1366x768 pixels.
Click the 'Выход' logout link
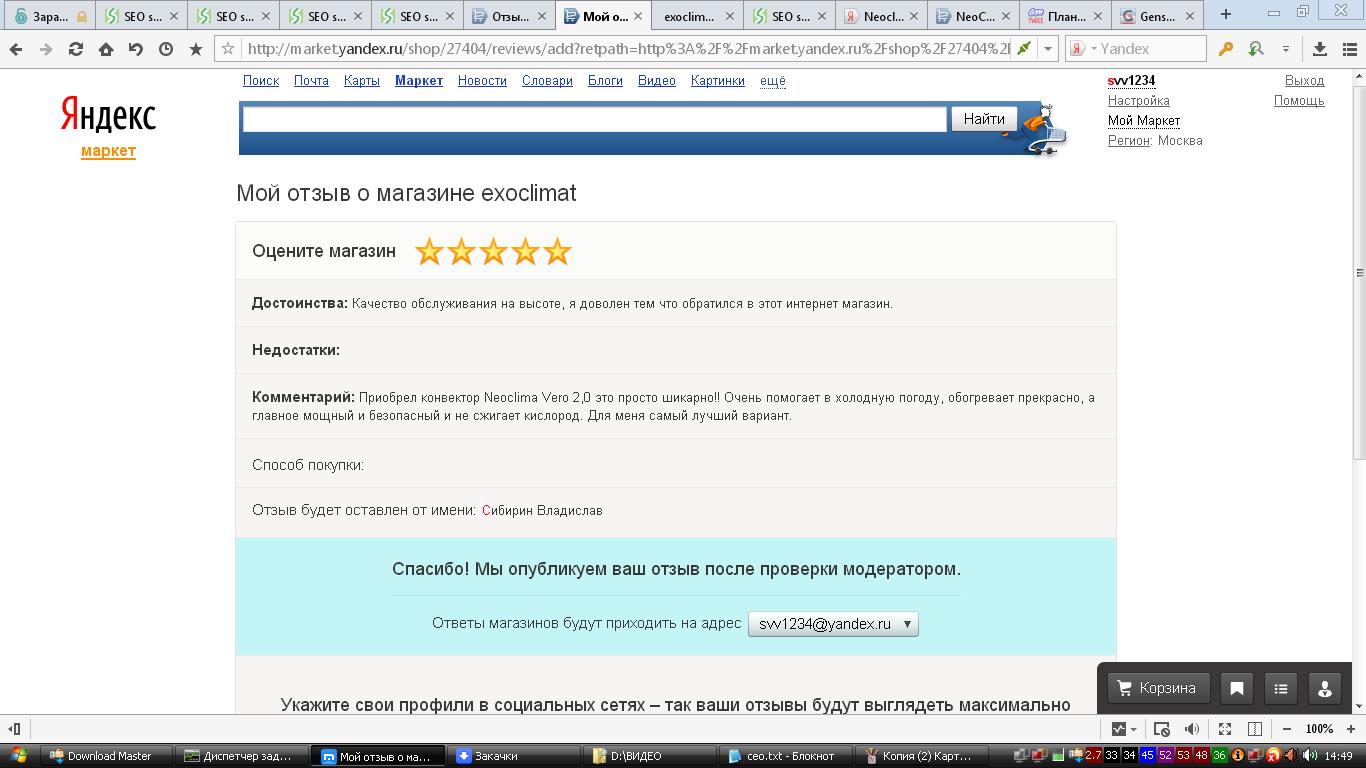(1304, 81)
